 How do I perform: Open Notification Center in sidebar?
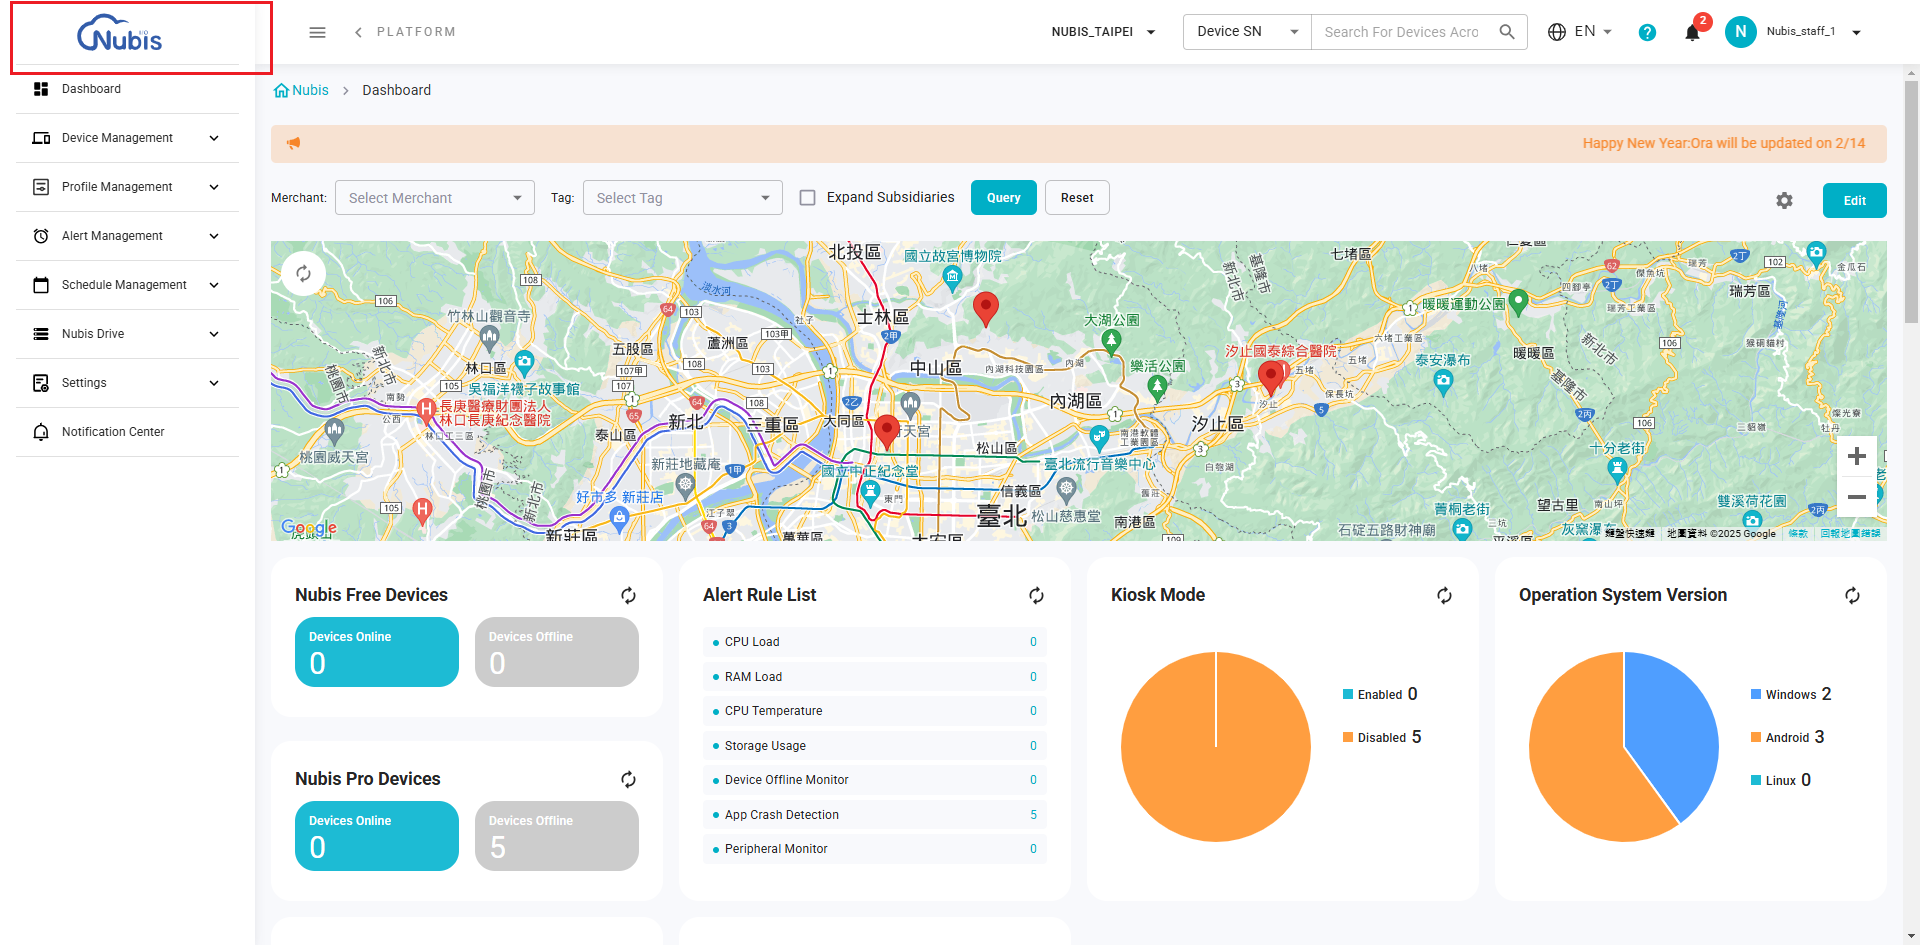pos(127,432)
